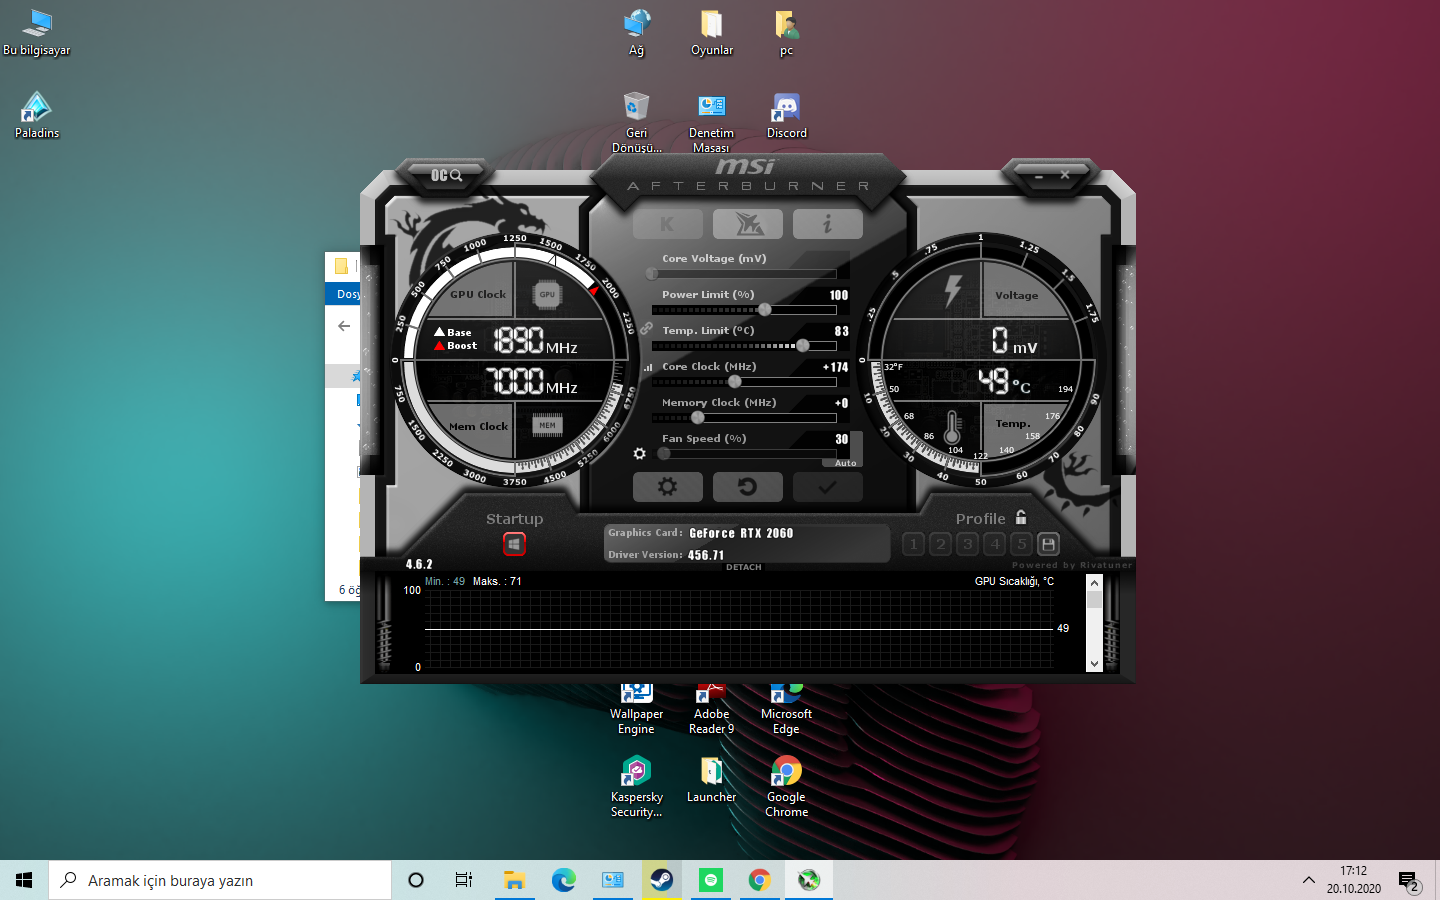This screenshot has width=1440, height=900.
Task: Toggle fan speed Auto mode
Action: [845, 463]
